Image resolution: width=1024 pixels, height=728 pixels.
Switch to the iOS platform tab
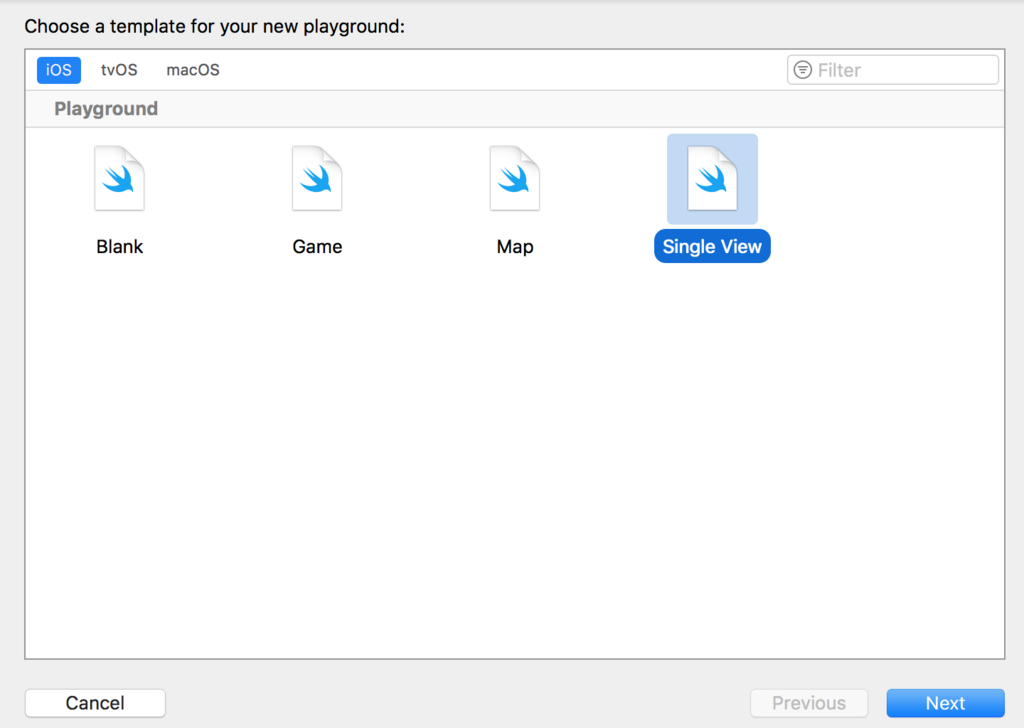click(59, 70)
